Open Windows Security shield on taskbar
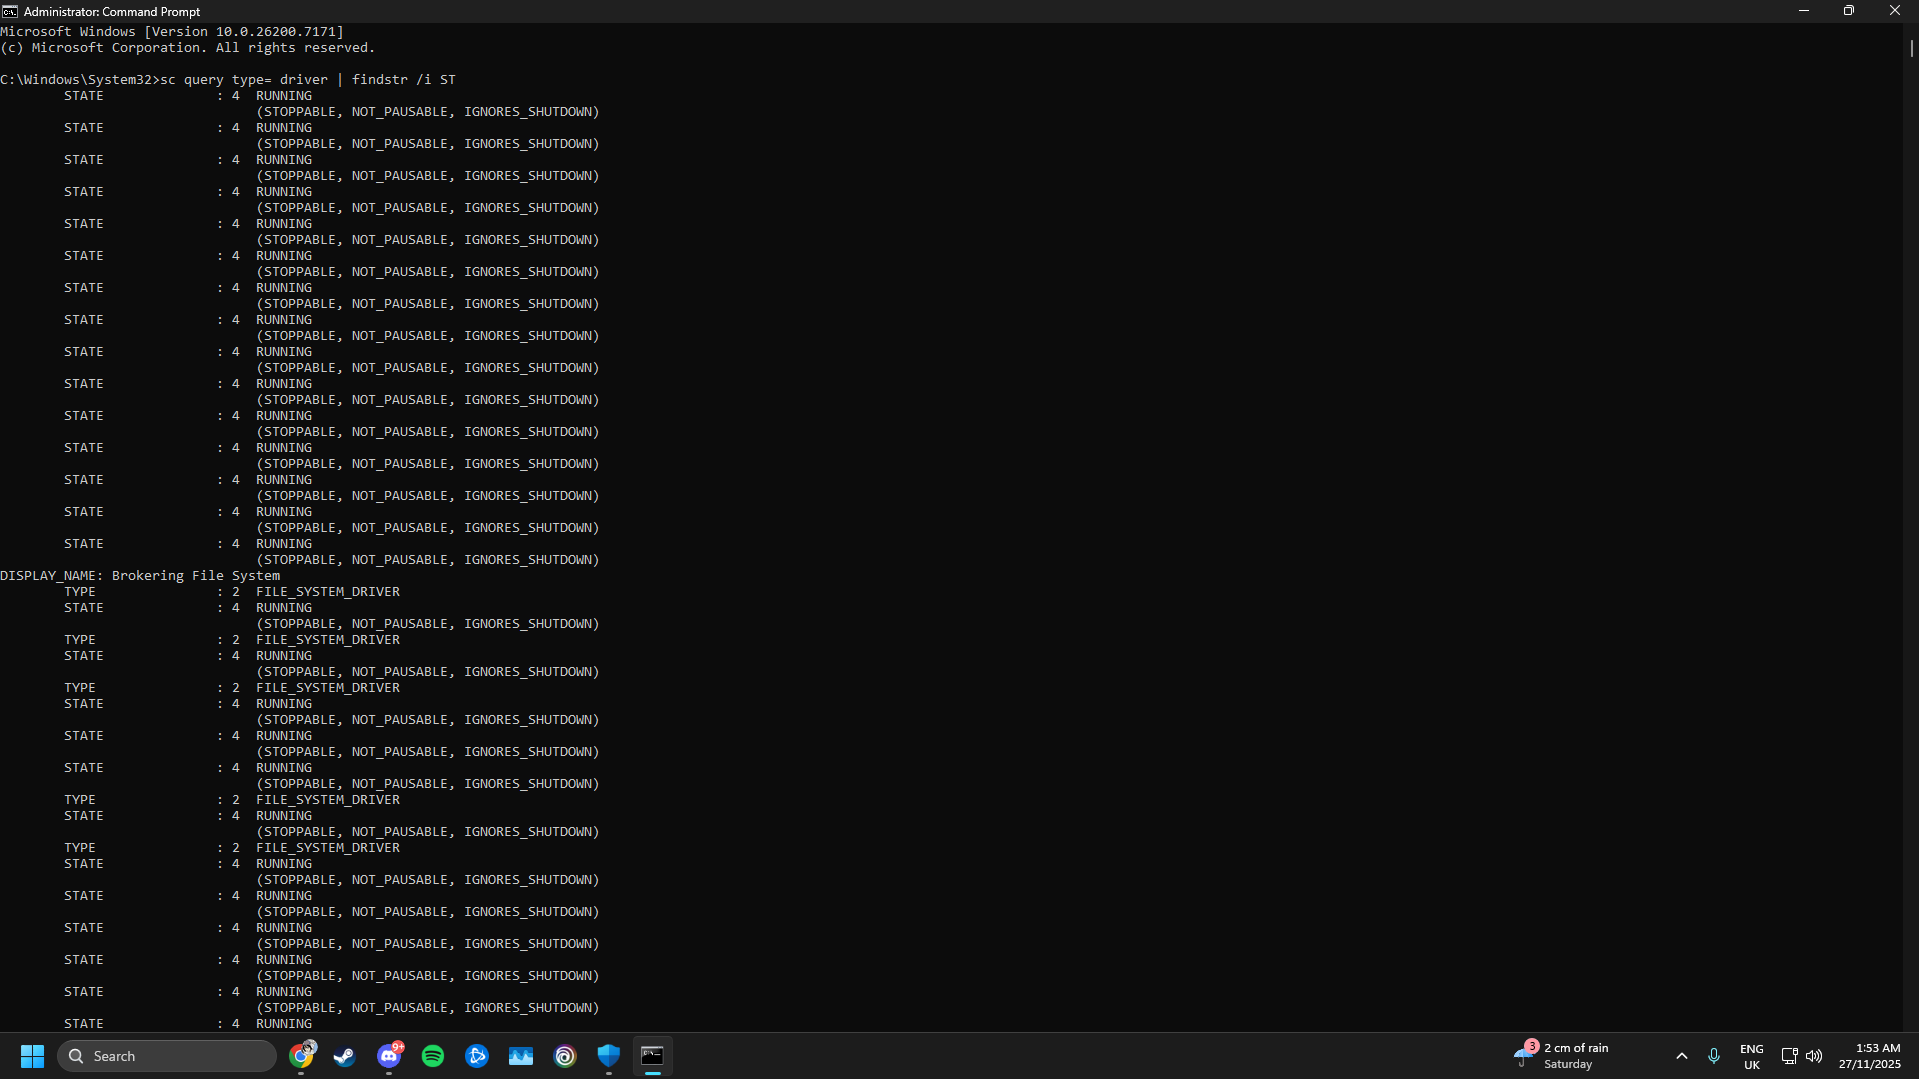Screen dimensions: 1919x1079 pos(609,1056)
